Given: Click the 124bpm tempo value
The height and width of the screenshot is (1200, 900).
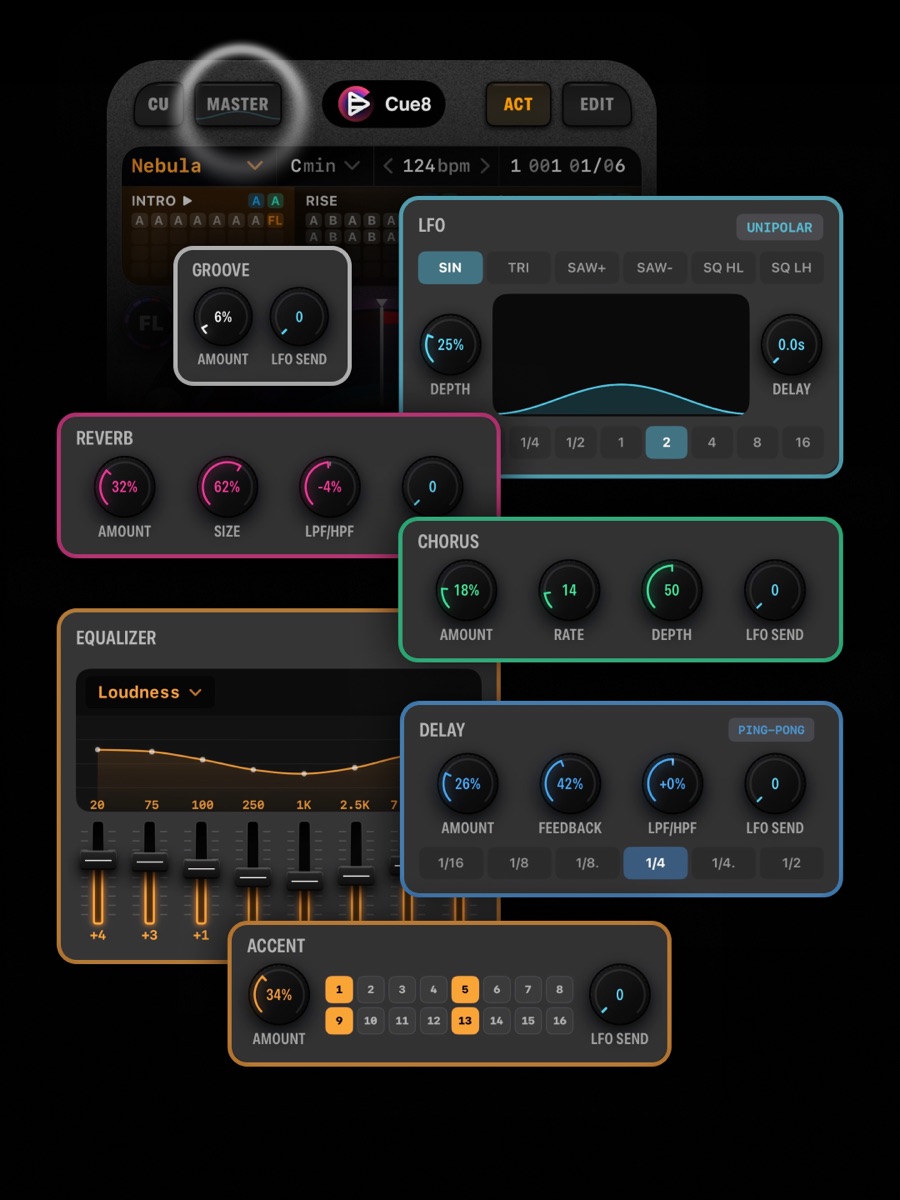Looking at the screenshot, I should (436, 166).
